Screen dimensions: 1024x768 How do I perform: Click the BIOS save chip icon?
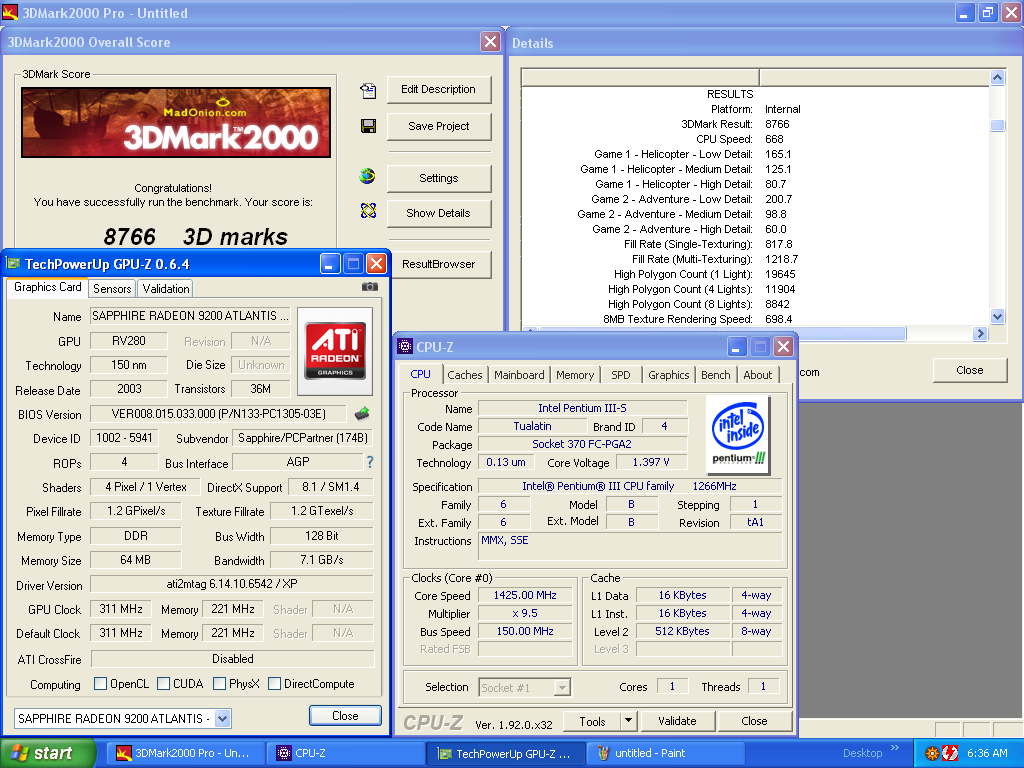362,413
